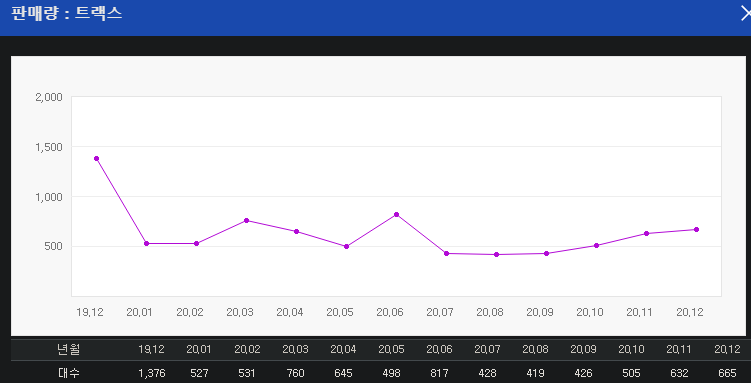Click the chart x-axis label 20,05
Image resolution: width=751 pixels, height=383 pixels.
click(340, 312)
